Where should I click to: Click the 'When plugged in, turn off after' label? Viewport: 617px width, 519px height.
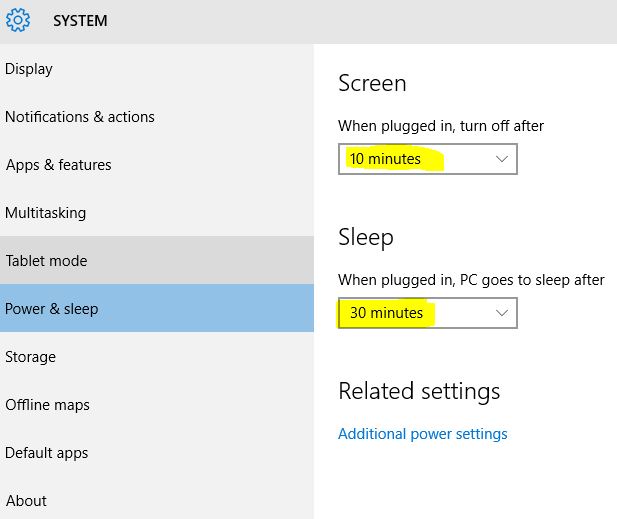pos(441,126)
